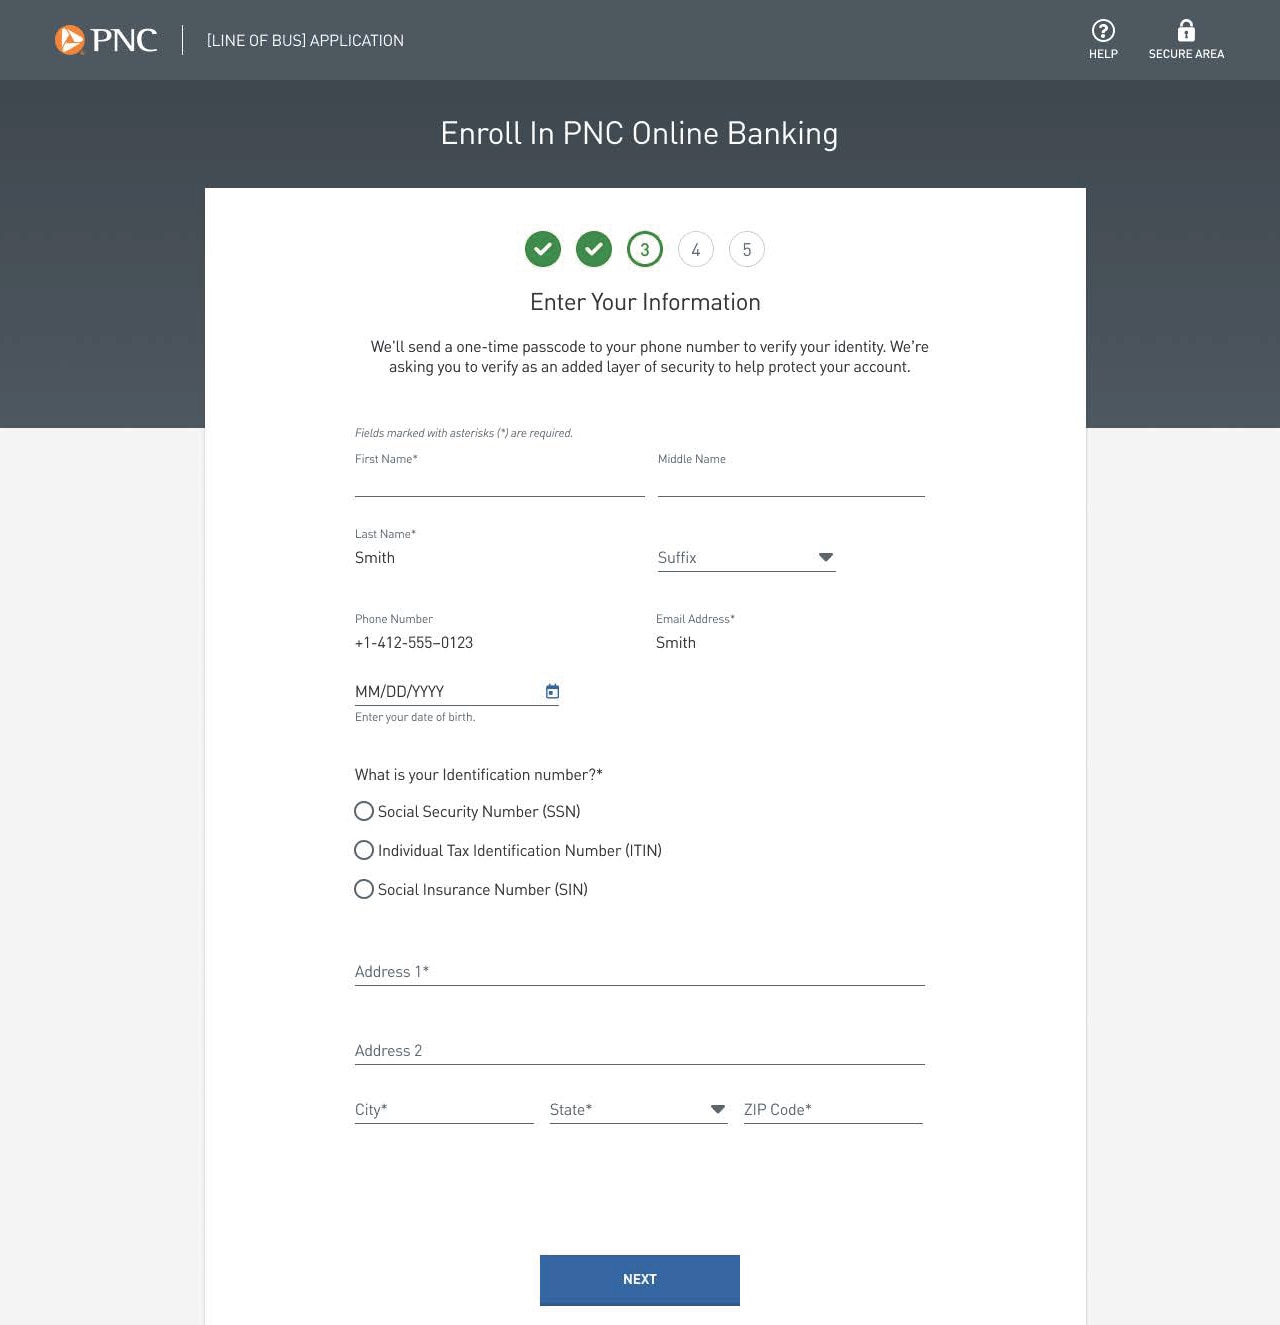The height and width of the screenshot is (1325, 1280).
Task: Focus the First Name field
Action: 499,482
